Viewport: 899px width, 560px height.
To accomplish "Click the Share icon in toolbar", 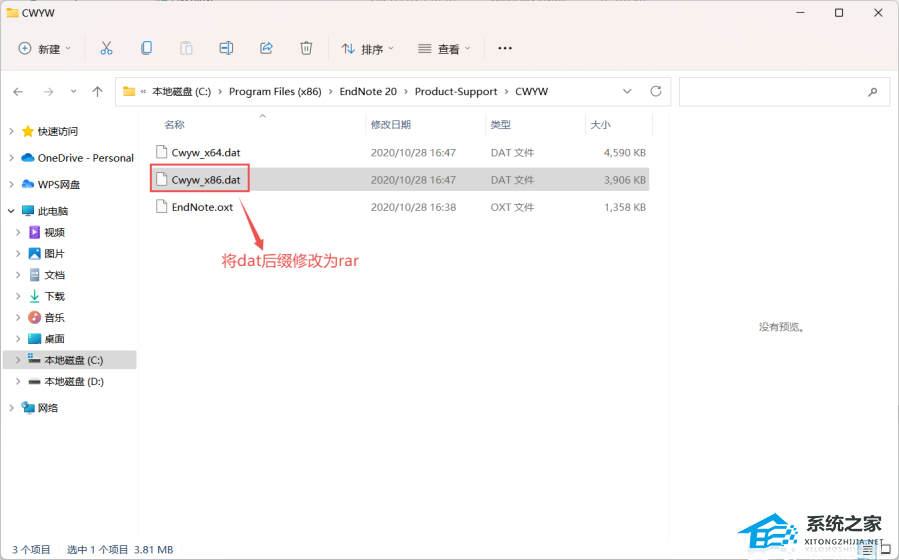I will (266, 48).
